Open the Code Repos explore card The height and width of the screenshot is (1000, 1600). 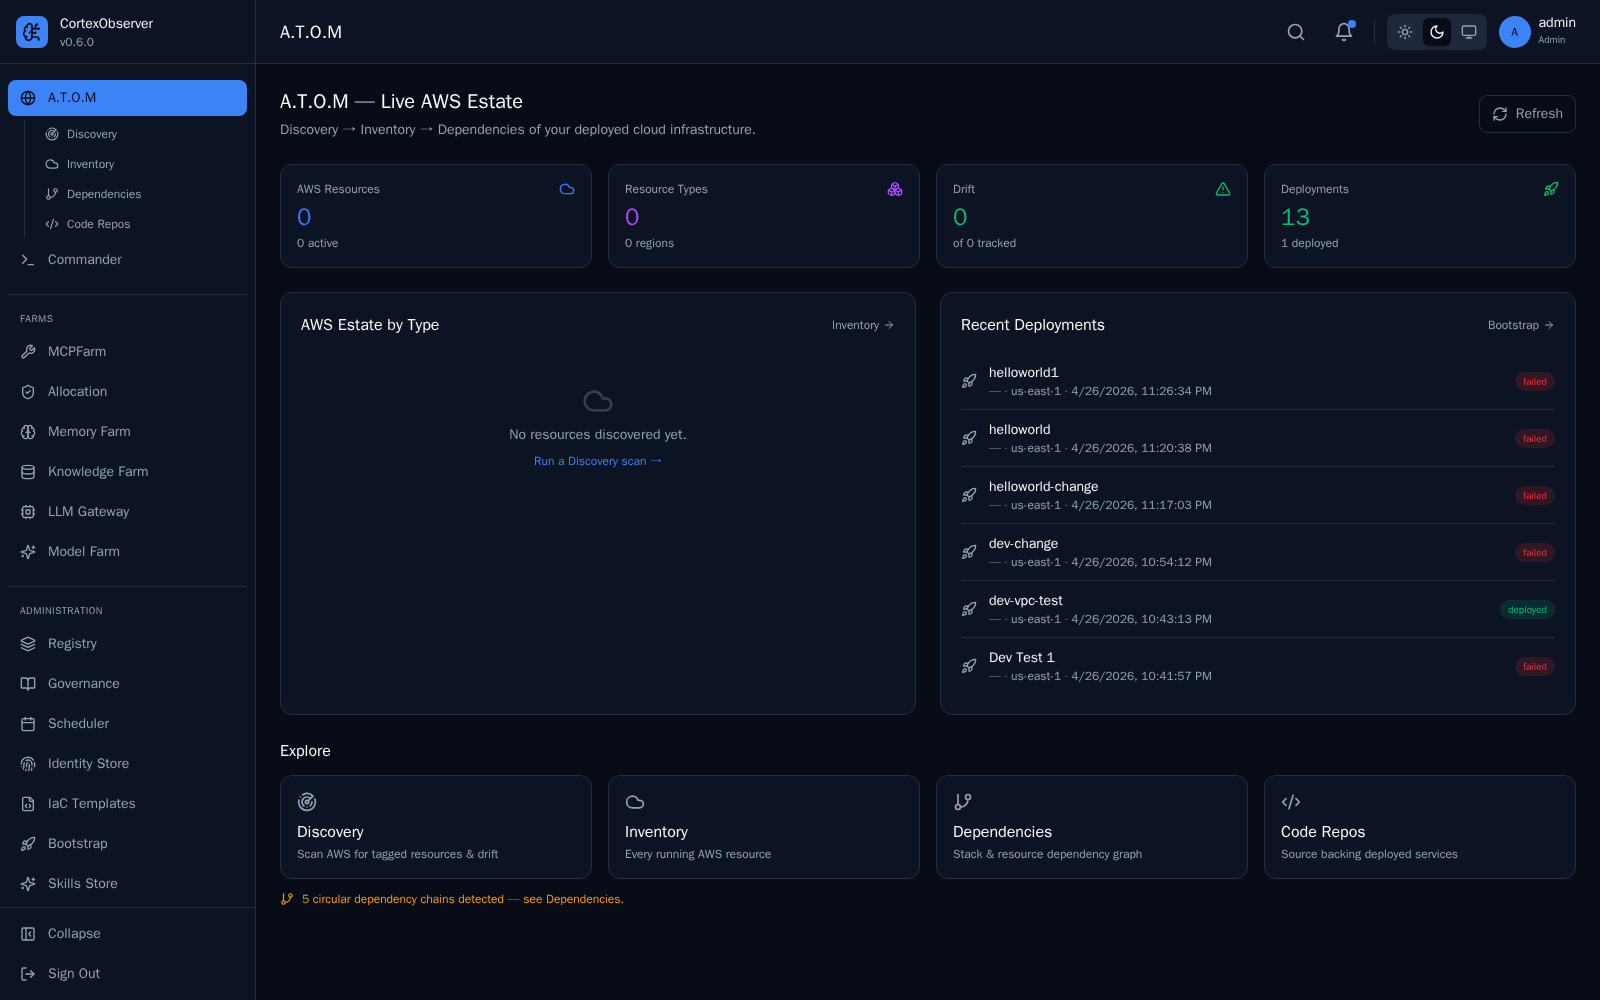[x=1420, y=827]
